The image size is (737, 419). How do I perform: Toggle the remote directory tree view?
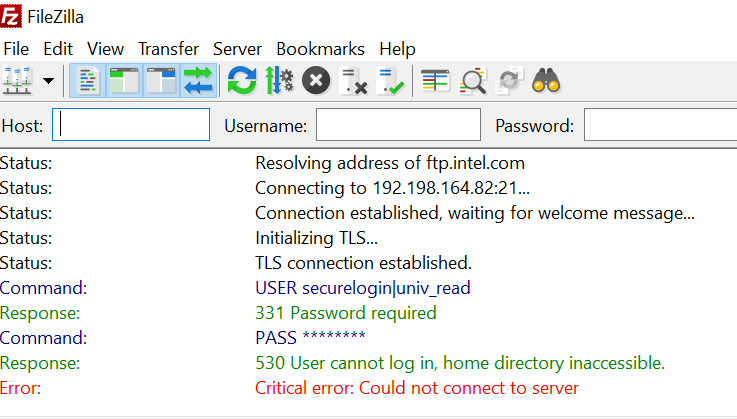(160, 80)
